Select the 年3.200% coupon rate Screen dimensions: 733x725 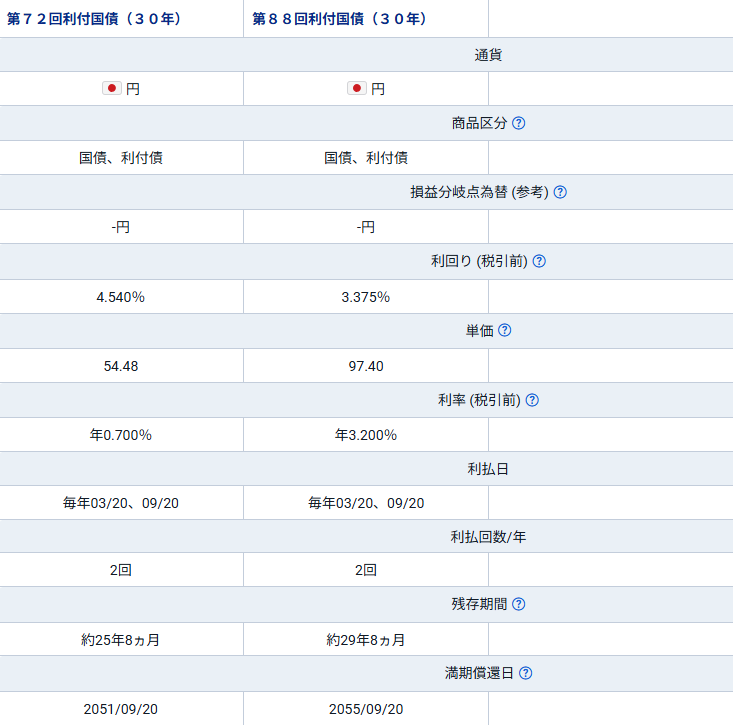tap(366, 435)
